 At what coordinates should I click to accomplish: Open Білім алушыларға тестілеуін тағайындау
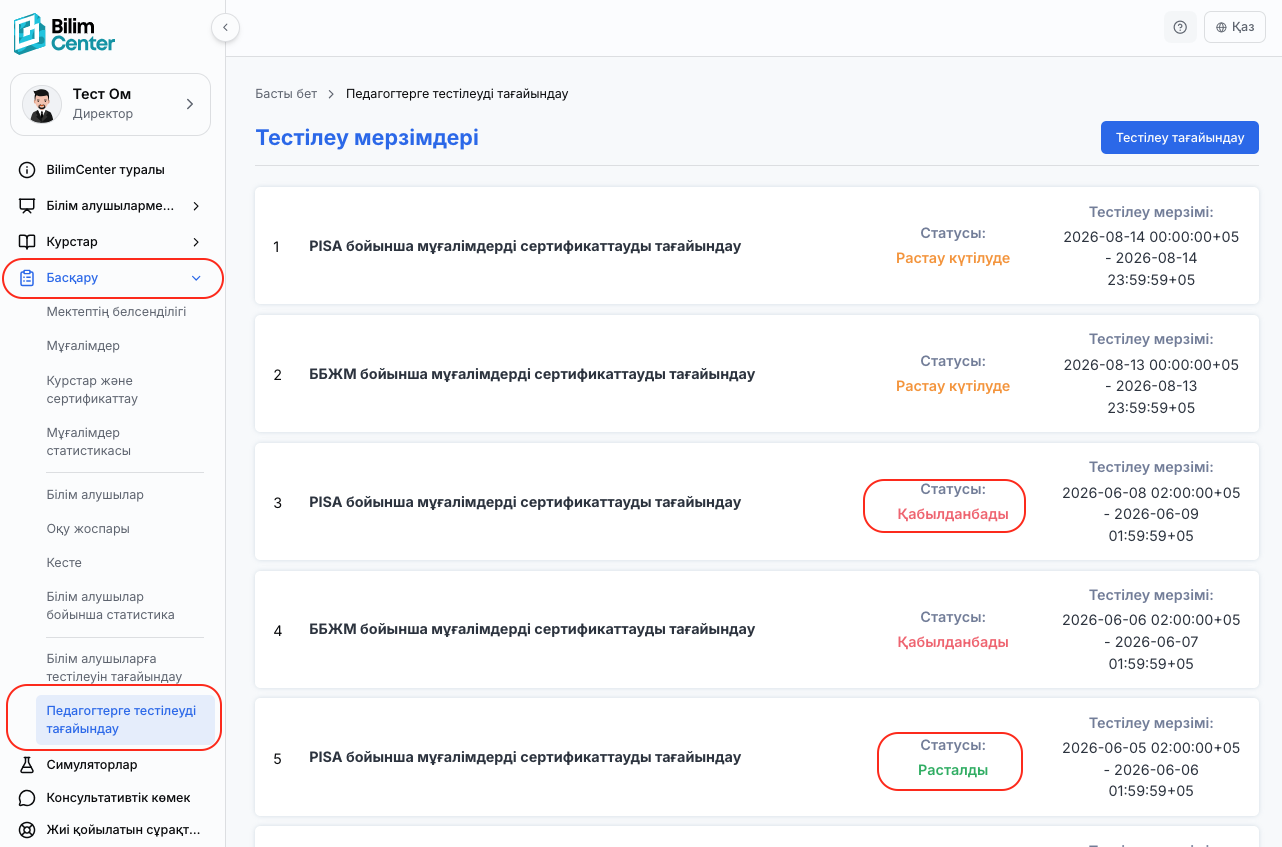point(114,668)
